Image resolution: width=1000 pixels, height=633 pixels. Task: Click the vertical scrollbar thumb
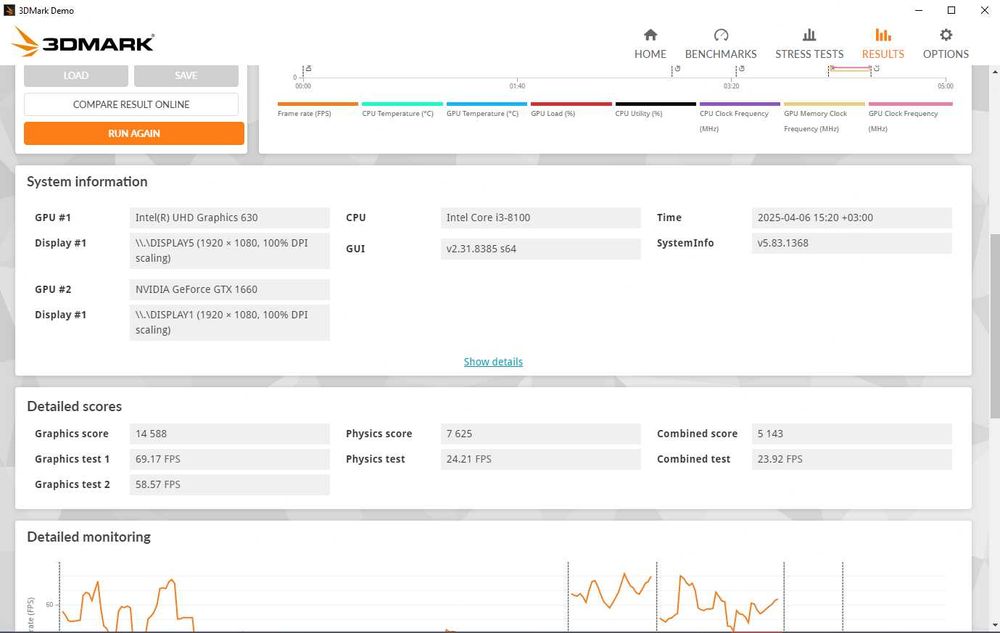pos(994,326)
